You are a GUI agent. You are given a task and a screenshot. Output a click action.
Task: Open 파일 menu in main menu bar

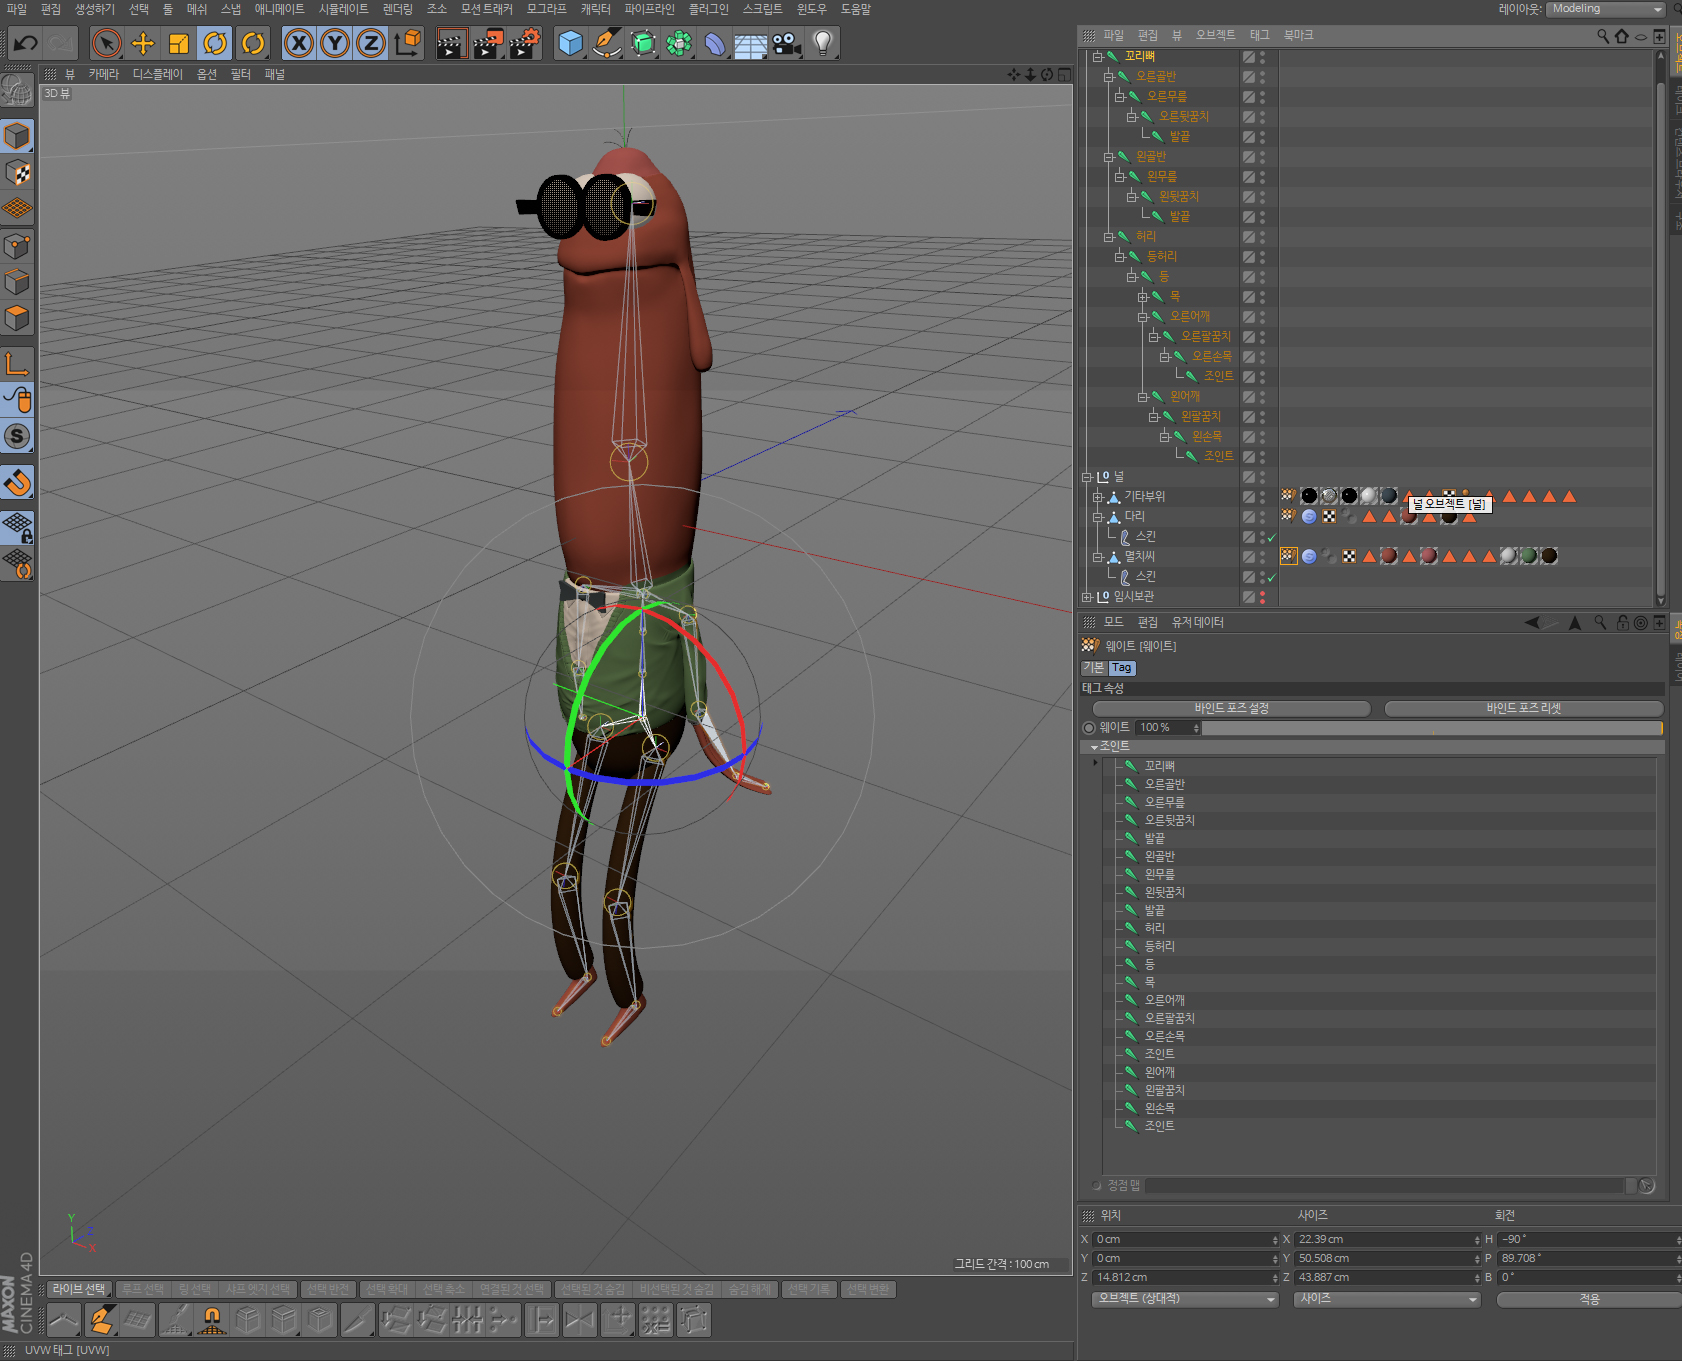(17, 9)
